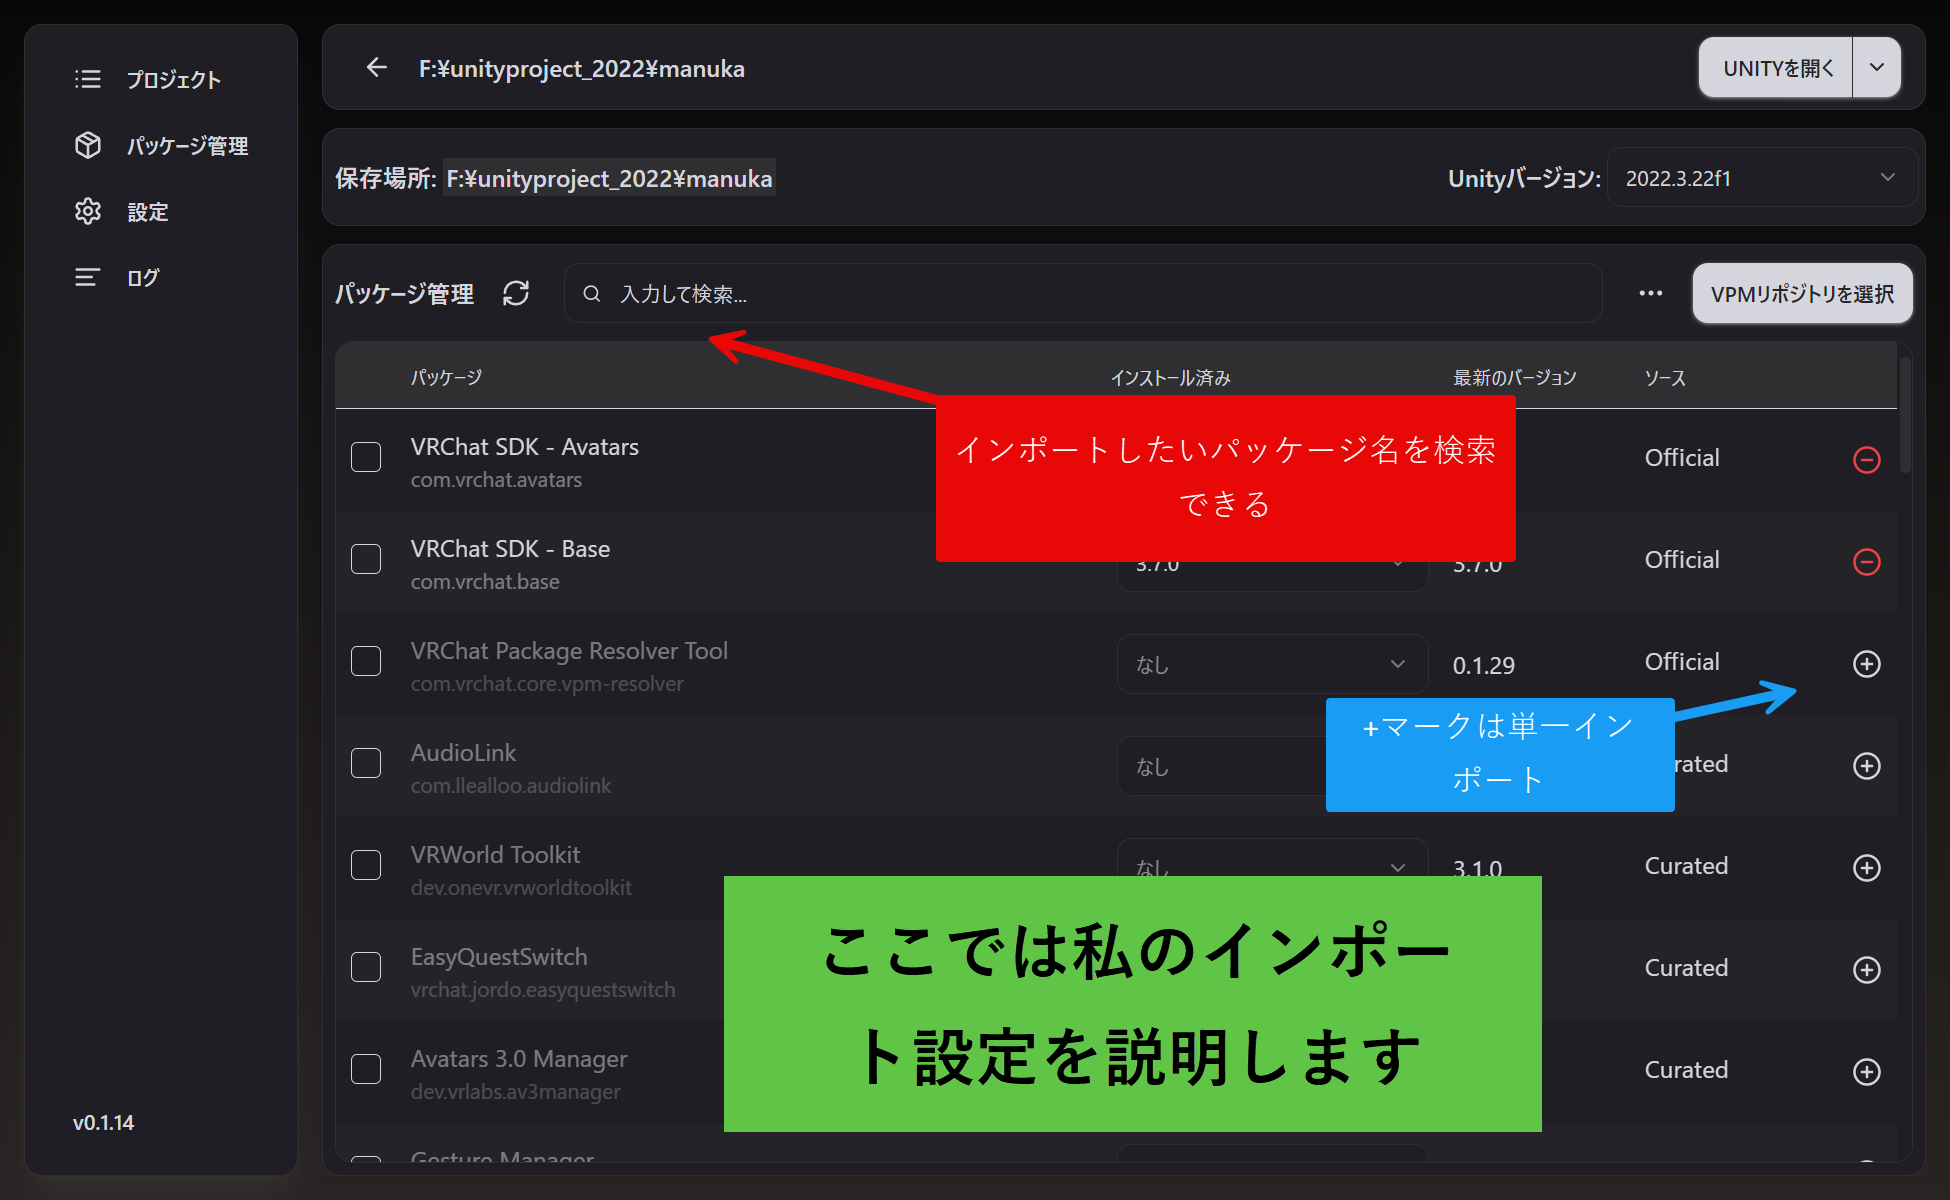This screenshot has width=1950, height=1200.
Task: Click the saved path F:¥unityproject_2022¥manuka
Action: click(x=609, y=178)
